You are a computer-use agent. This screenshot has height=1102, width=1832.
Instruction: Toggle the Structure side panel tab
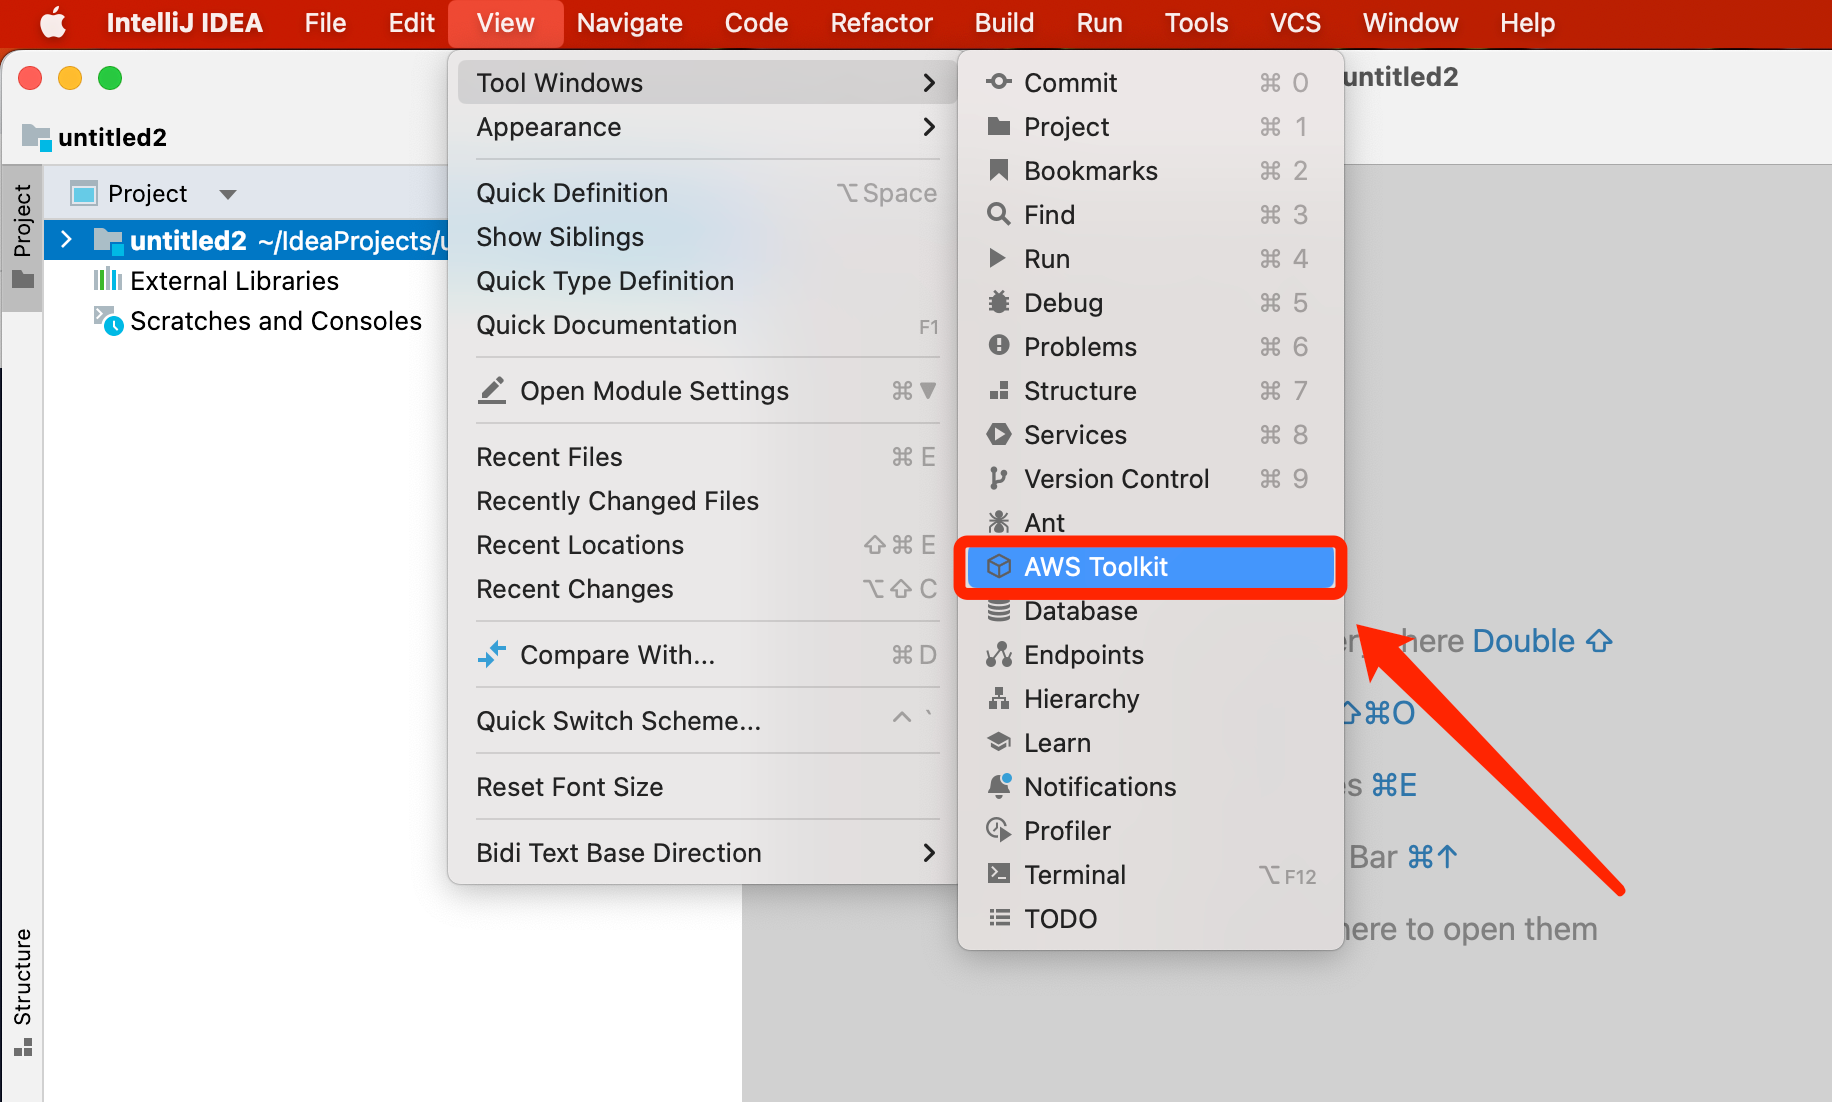pos(22,991)
